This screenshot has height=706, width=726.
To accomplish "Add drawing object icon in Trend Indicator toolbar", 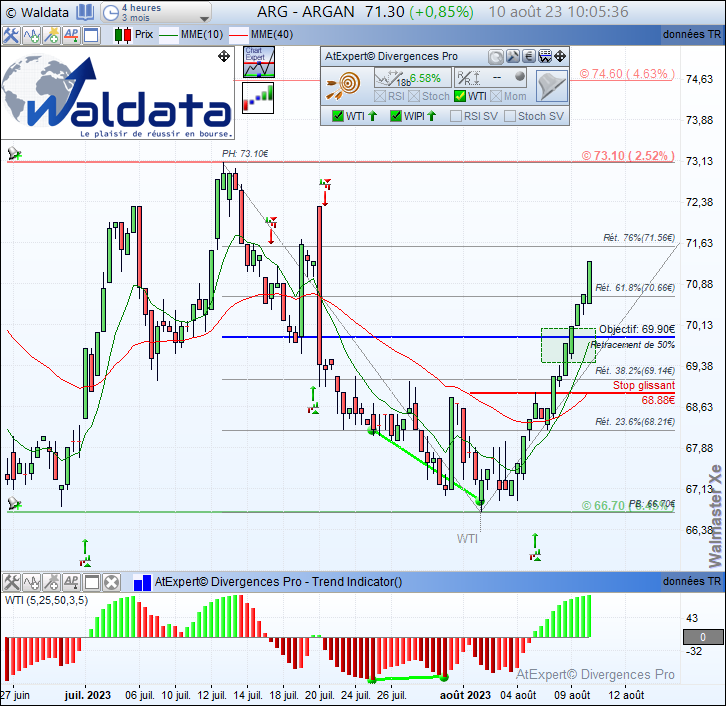I will 51,582.
